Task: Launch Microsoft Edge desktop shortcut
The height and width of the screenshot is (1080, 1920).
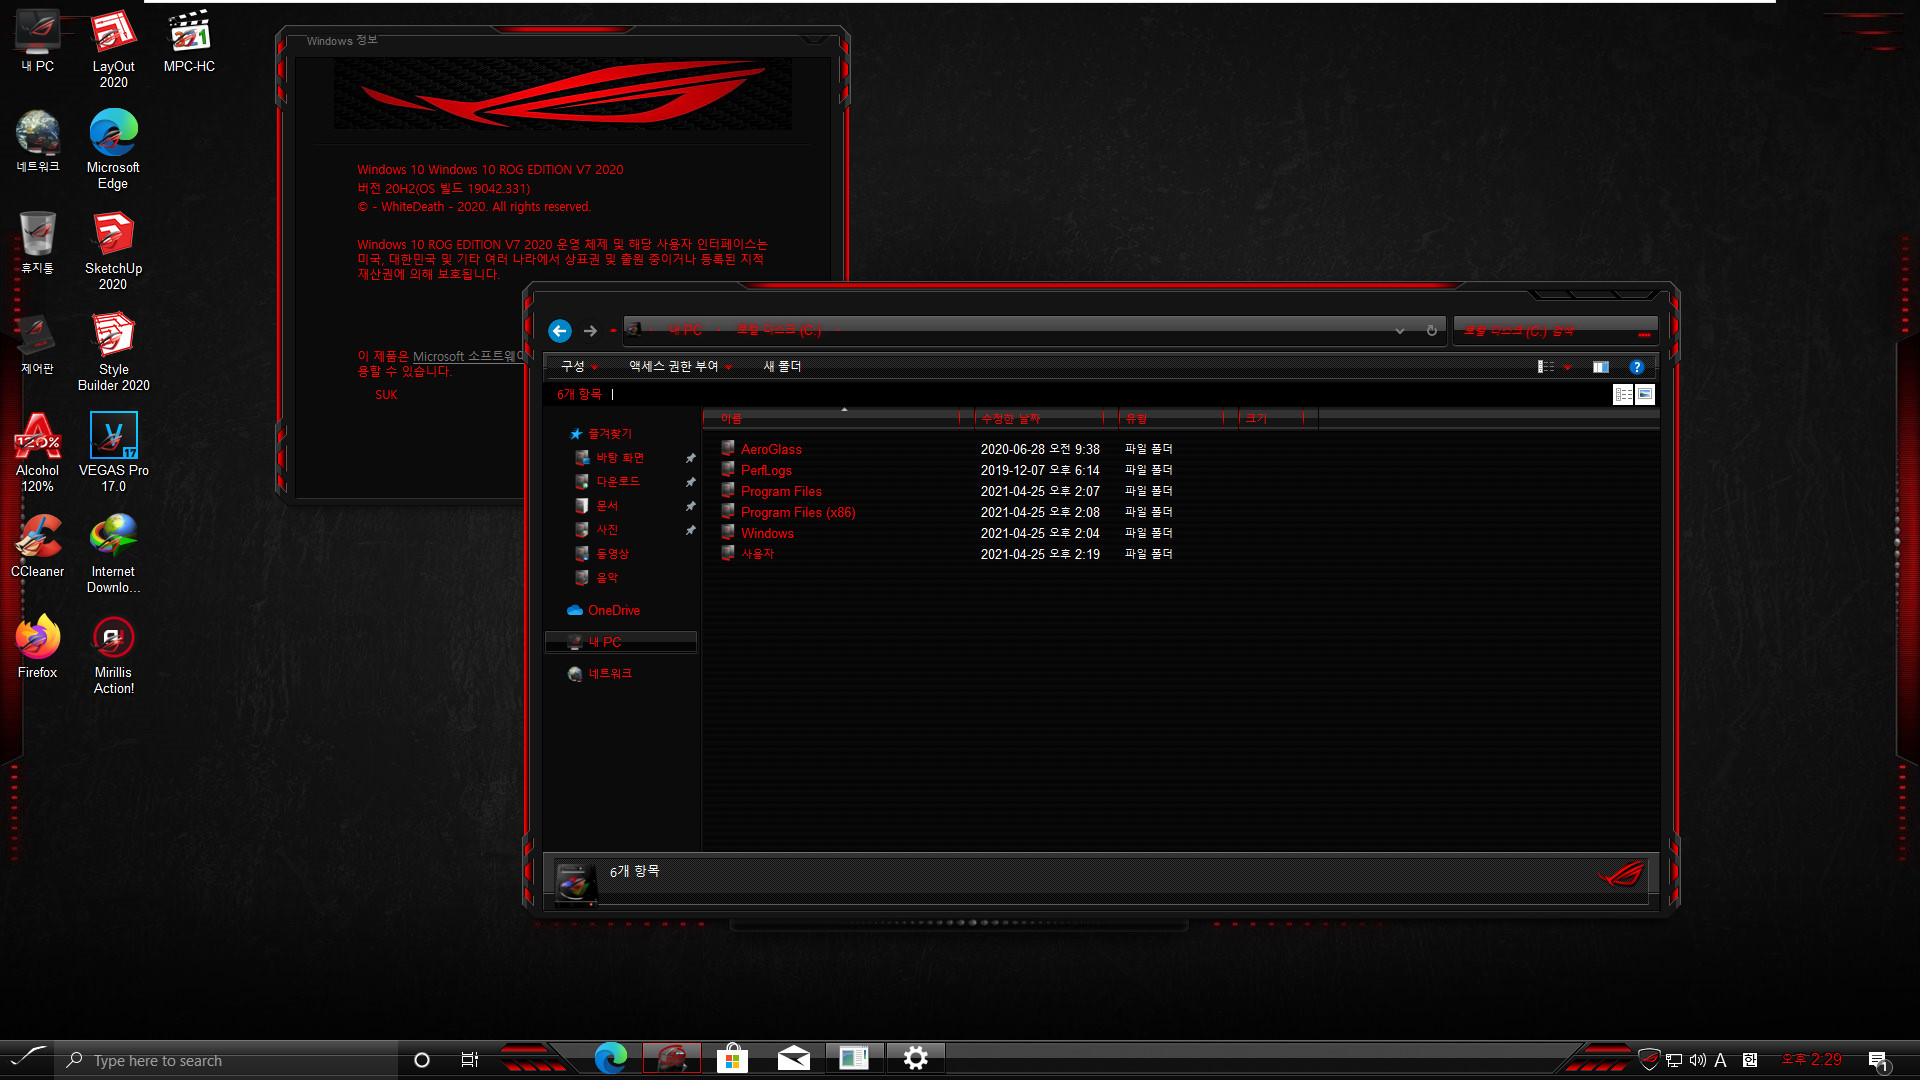Action: tap(113, 150)
